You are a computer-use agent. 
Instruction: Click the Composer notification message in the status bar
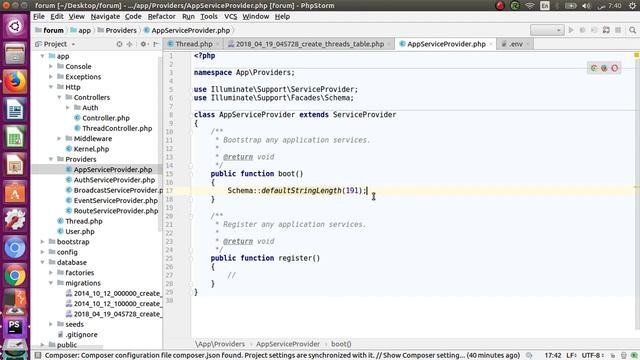pos(282,356)
